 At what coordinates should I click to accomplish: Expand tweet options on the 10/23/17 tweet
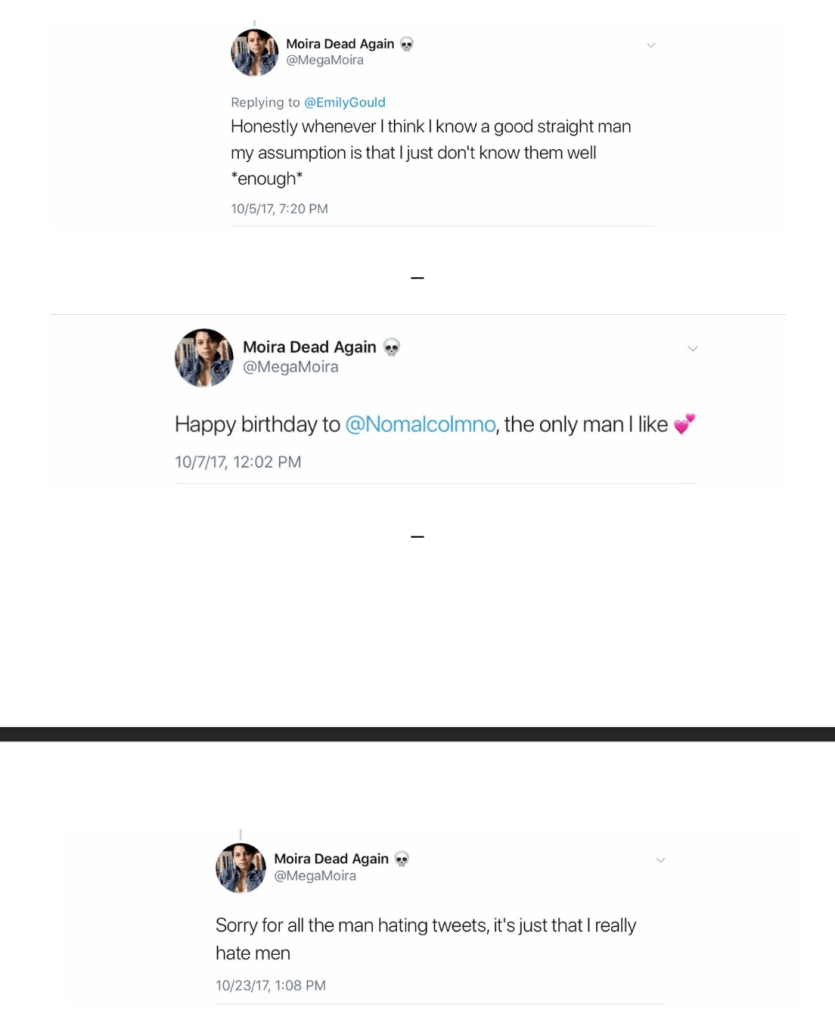pos(660,860)
